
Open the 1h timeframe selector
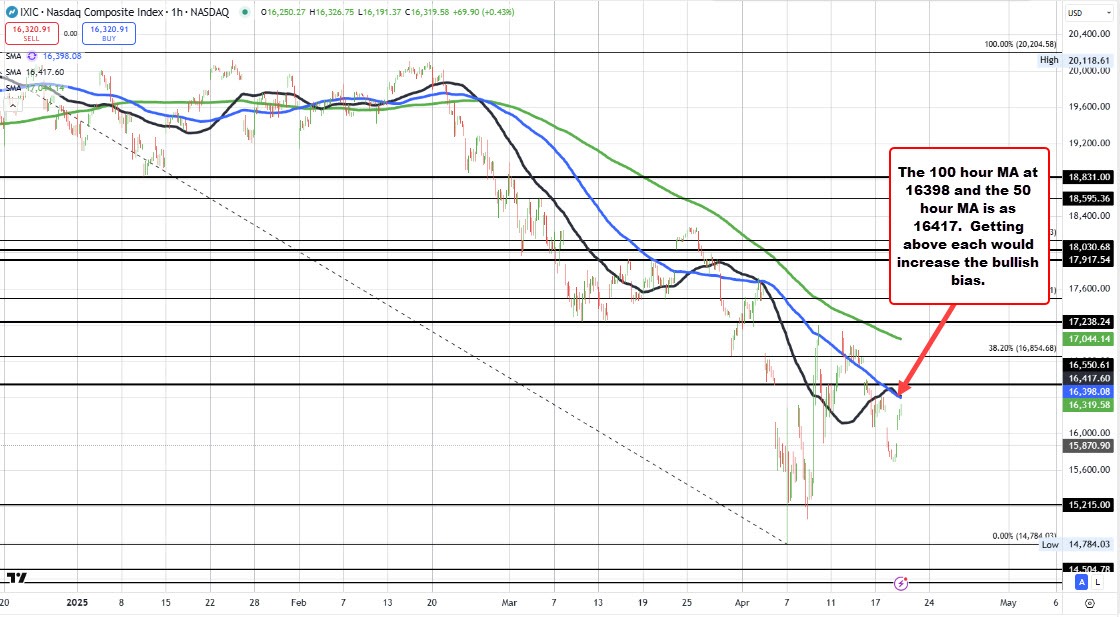[x=176, y=11]
